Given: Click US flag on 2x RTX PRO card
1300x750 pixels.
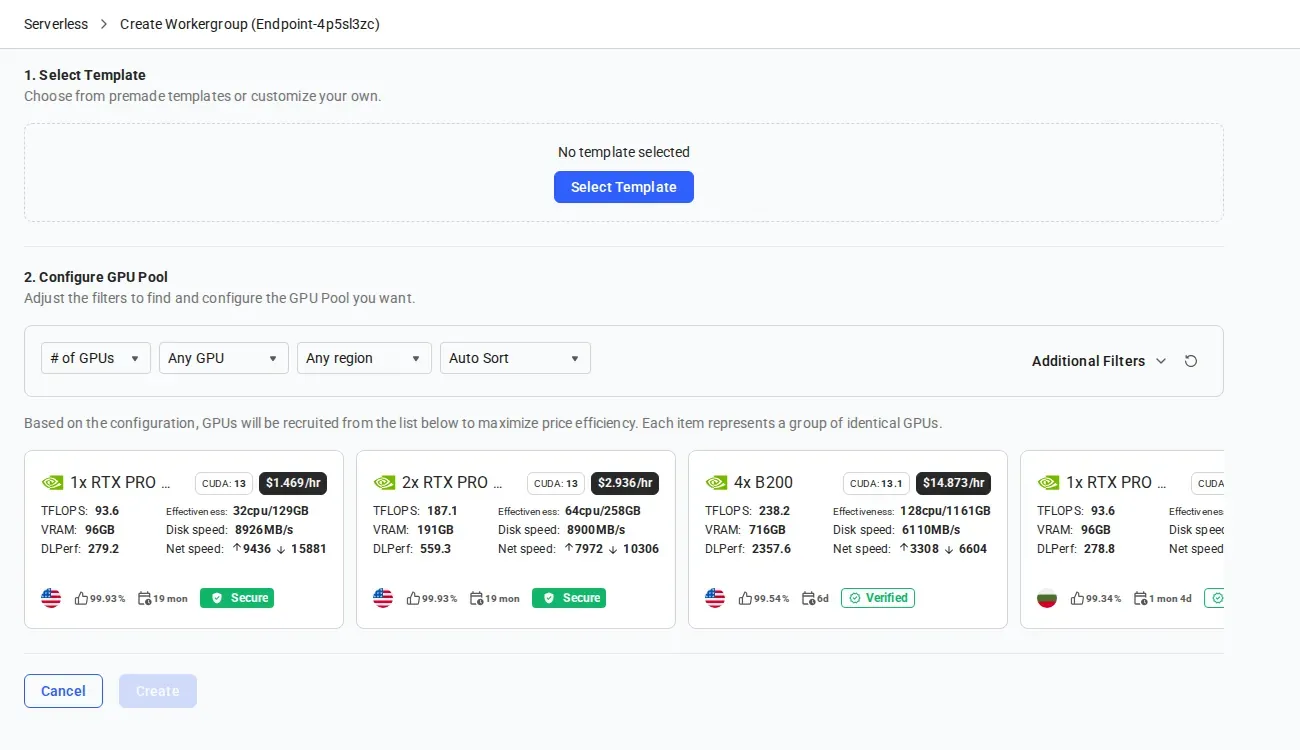Looking at the screenshot, I should click(x=383, y=598).
